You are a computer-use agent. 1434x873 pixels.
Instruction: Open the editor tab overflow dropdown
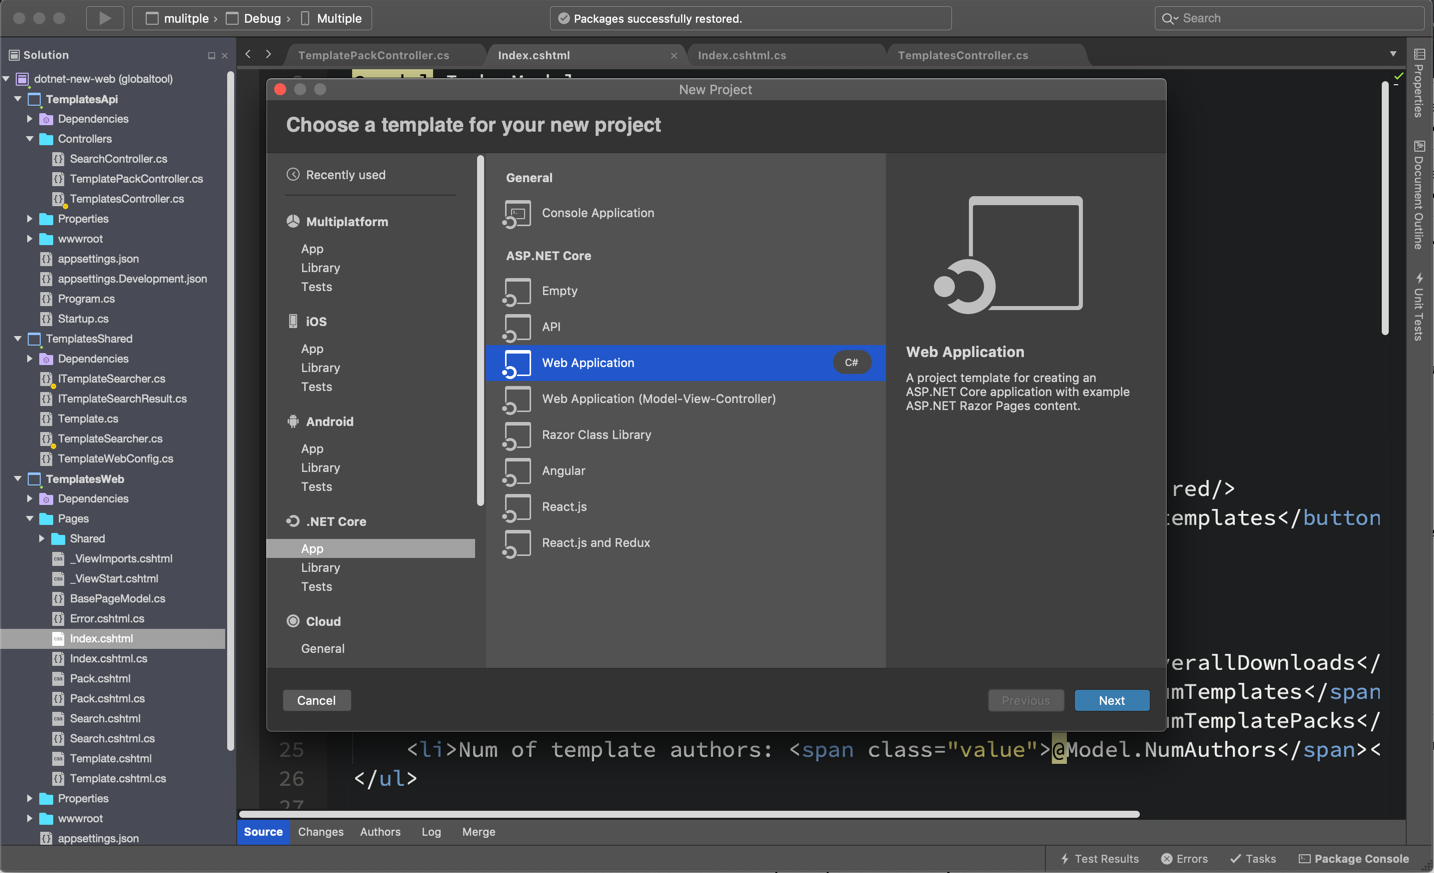click(x=1393, y=54)
